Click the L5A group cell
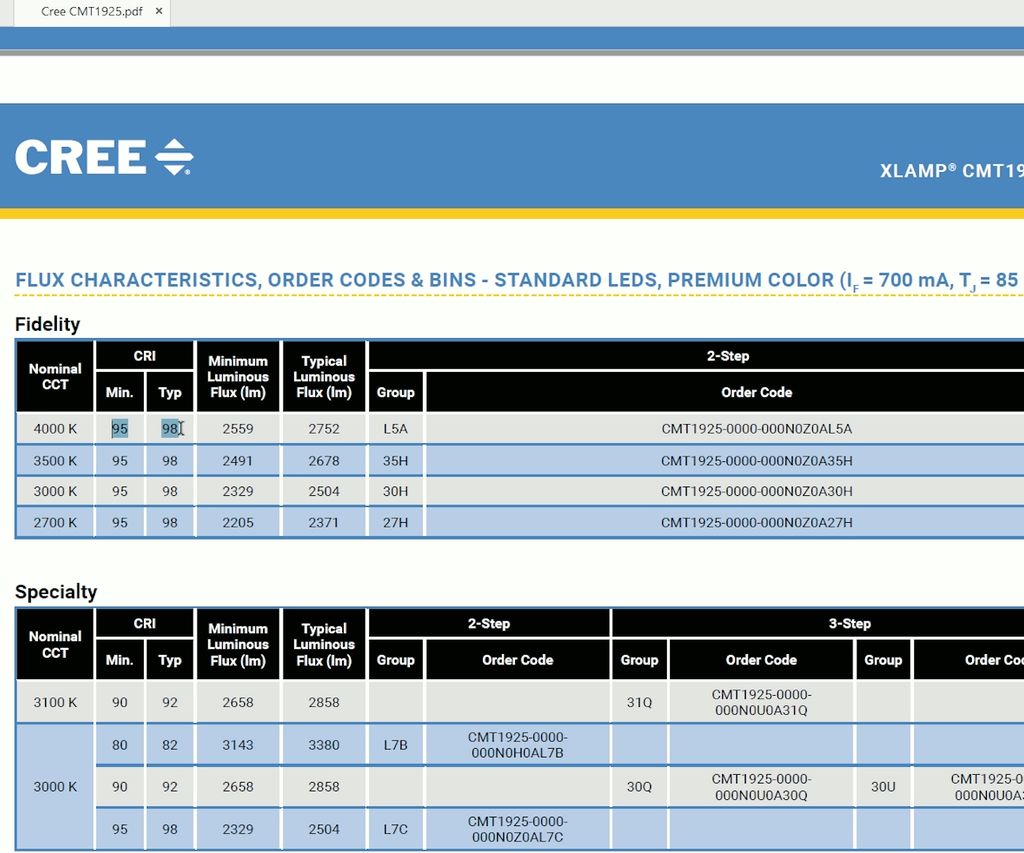 [x=395, y=429]
